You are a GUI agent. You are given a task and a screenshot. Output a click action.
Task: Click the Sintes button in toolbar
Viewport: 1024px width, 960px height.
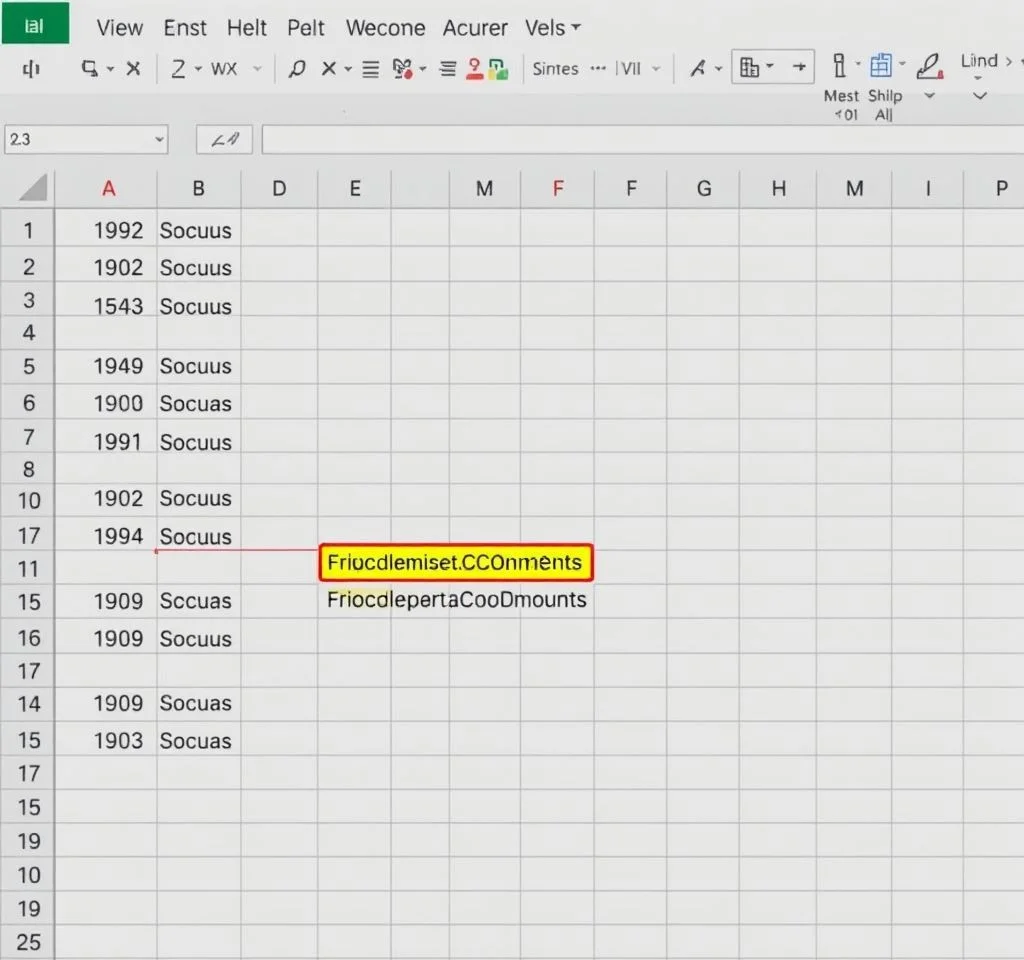(x=555, y=69)
